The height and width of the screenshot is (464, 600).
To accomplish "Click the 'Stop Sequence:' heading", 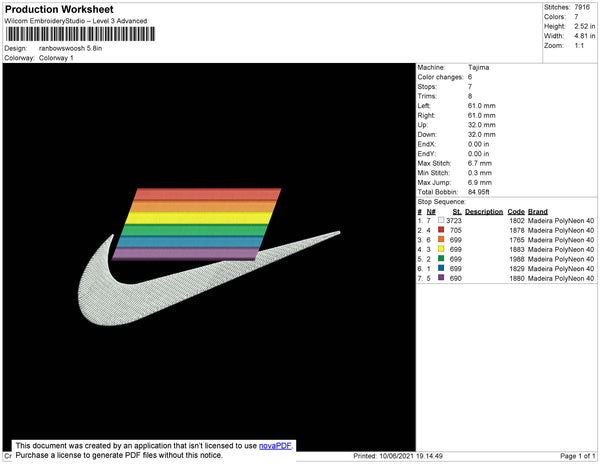I will coord(441,202).
